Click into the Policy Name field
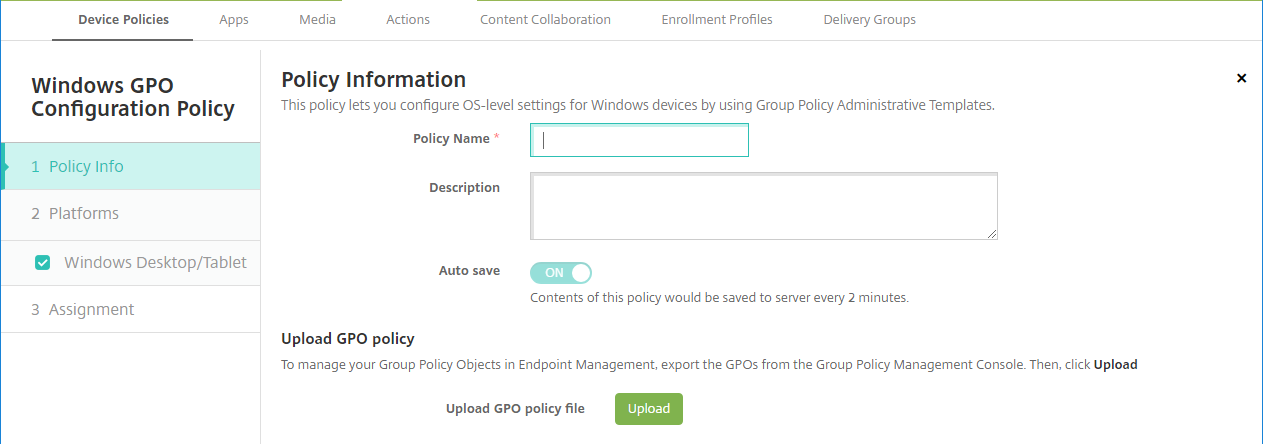Screen dimensions: 1263x444 pyautogui.click(x=639, y=141)
